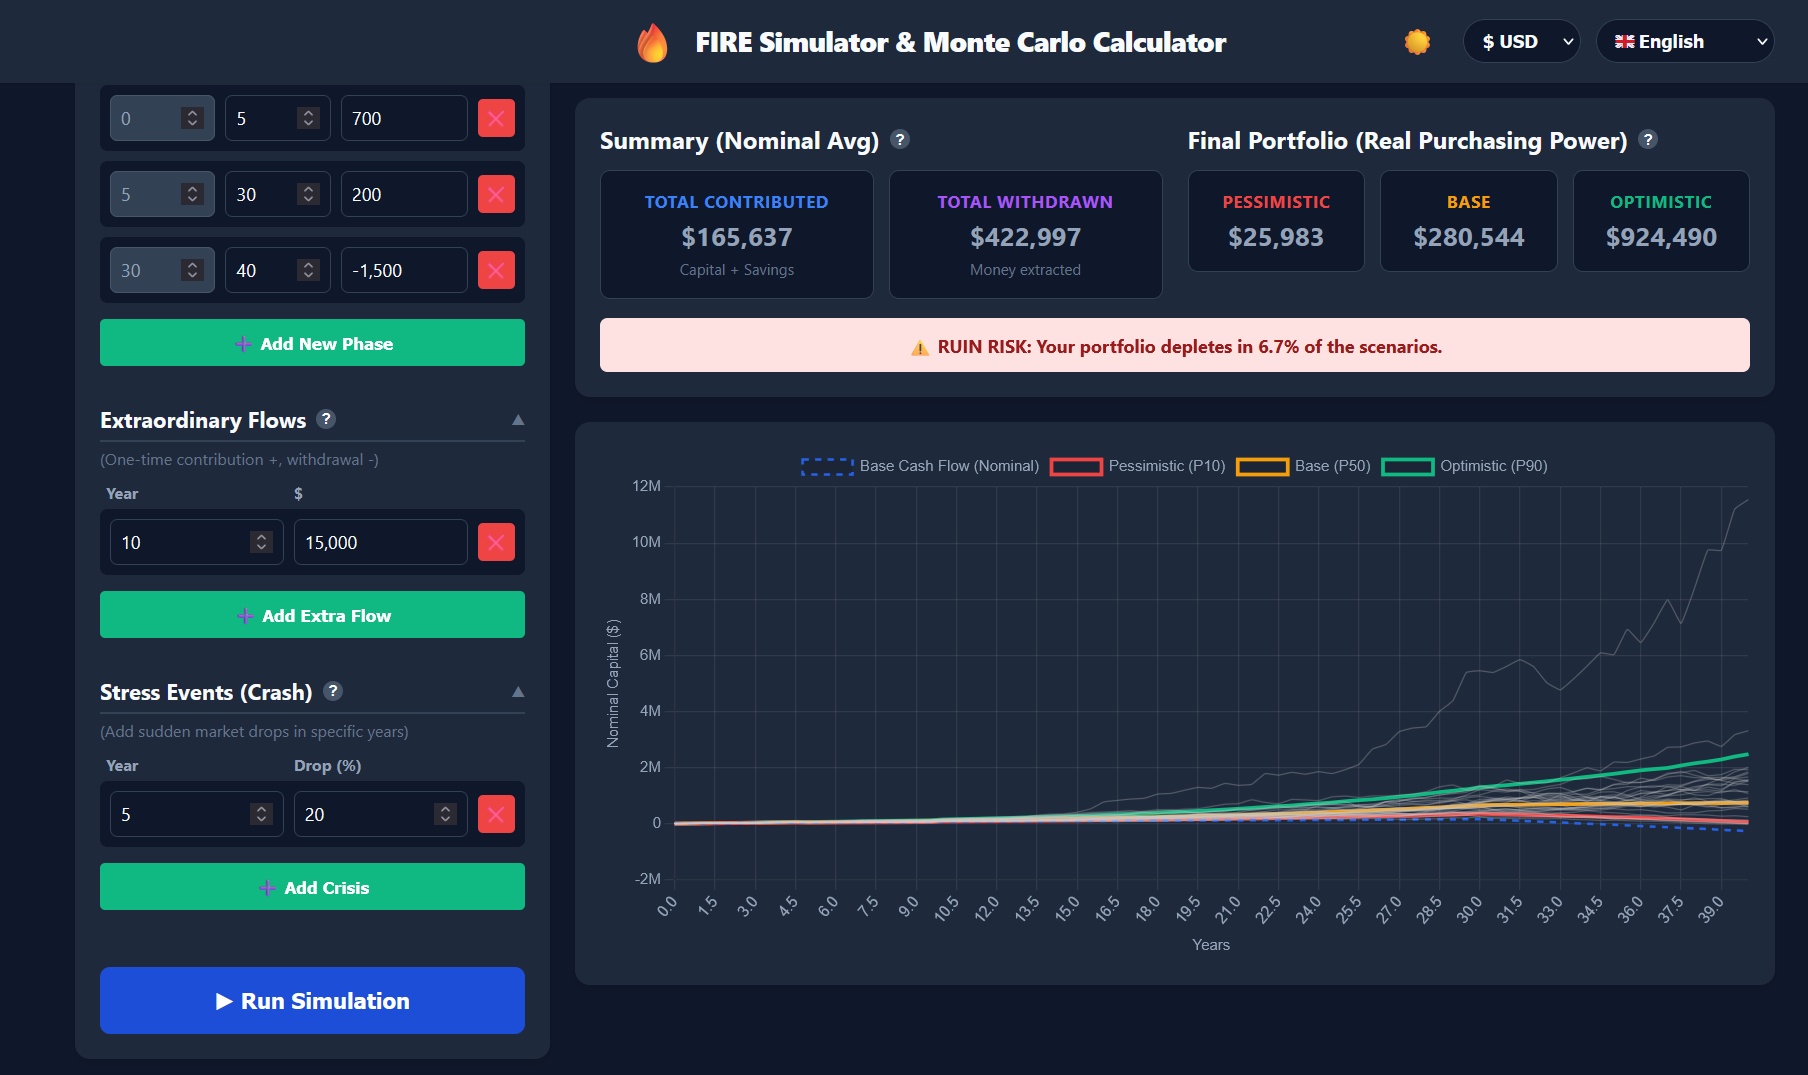Open the language selector
Image resolution: width=1808 pixels, height=1075 pixels.
click(1685, 41)
